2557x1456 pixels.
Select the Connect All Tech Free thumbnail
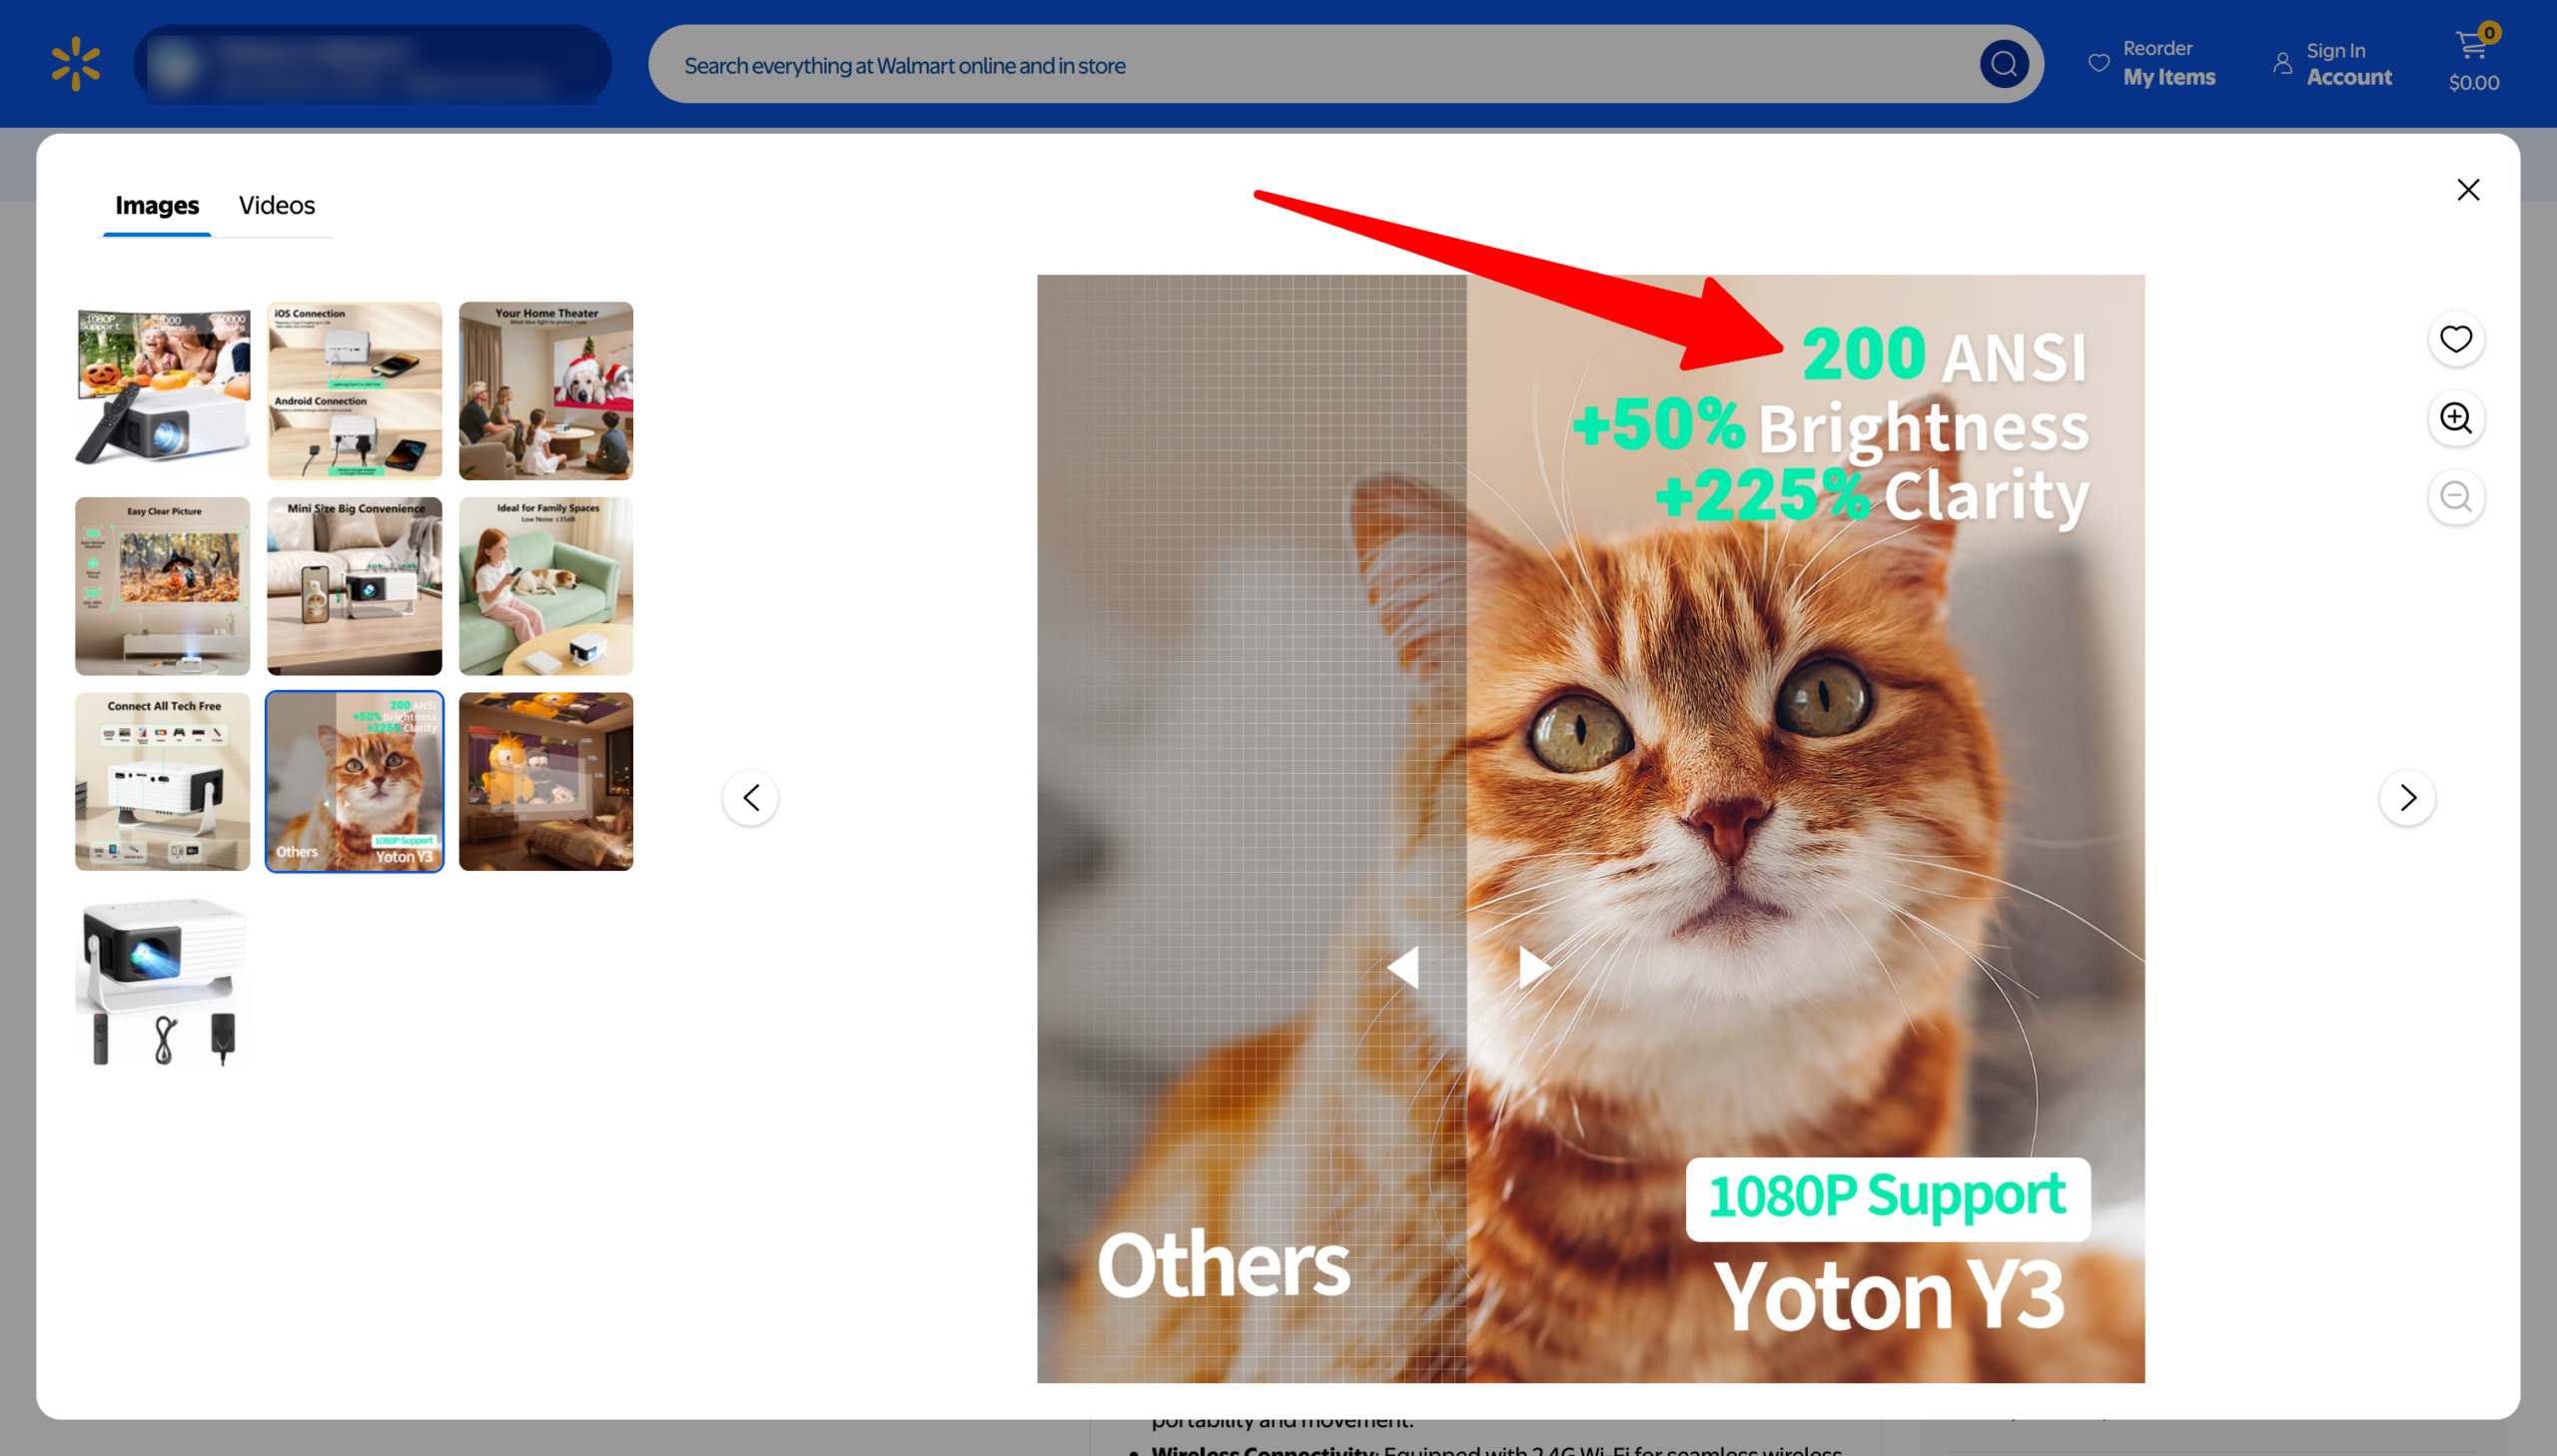[x=163, y=781]
